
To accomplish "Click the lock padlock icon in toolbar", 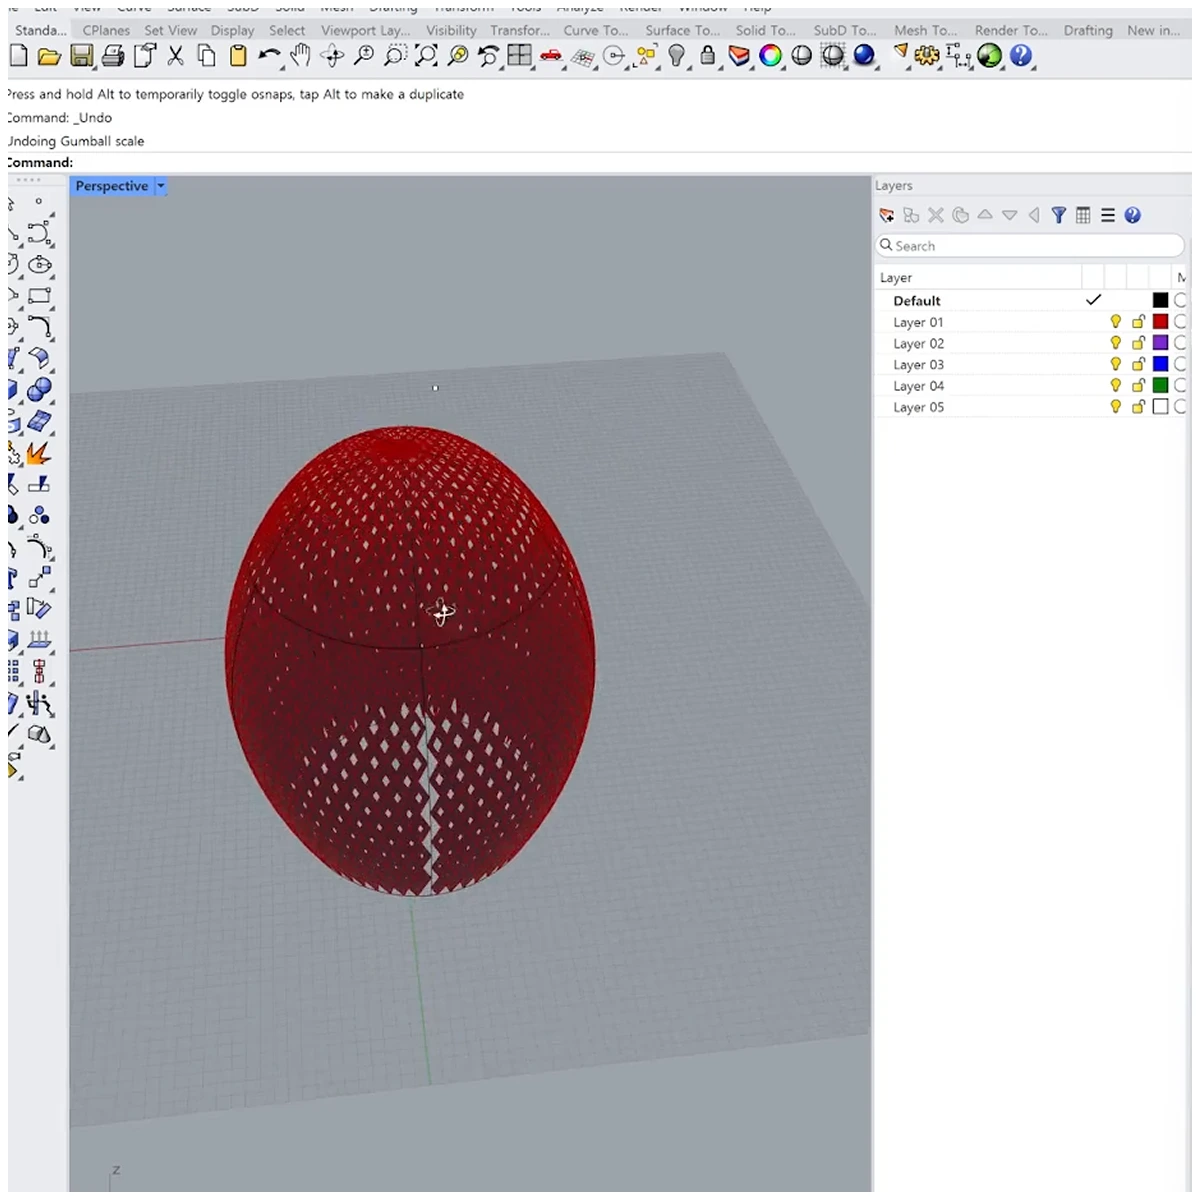I will (708, 56).
